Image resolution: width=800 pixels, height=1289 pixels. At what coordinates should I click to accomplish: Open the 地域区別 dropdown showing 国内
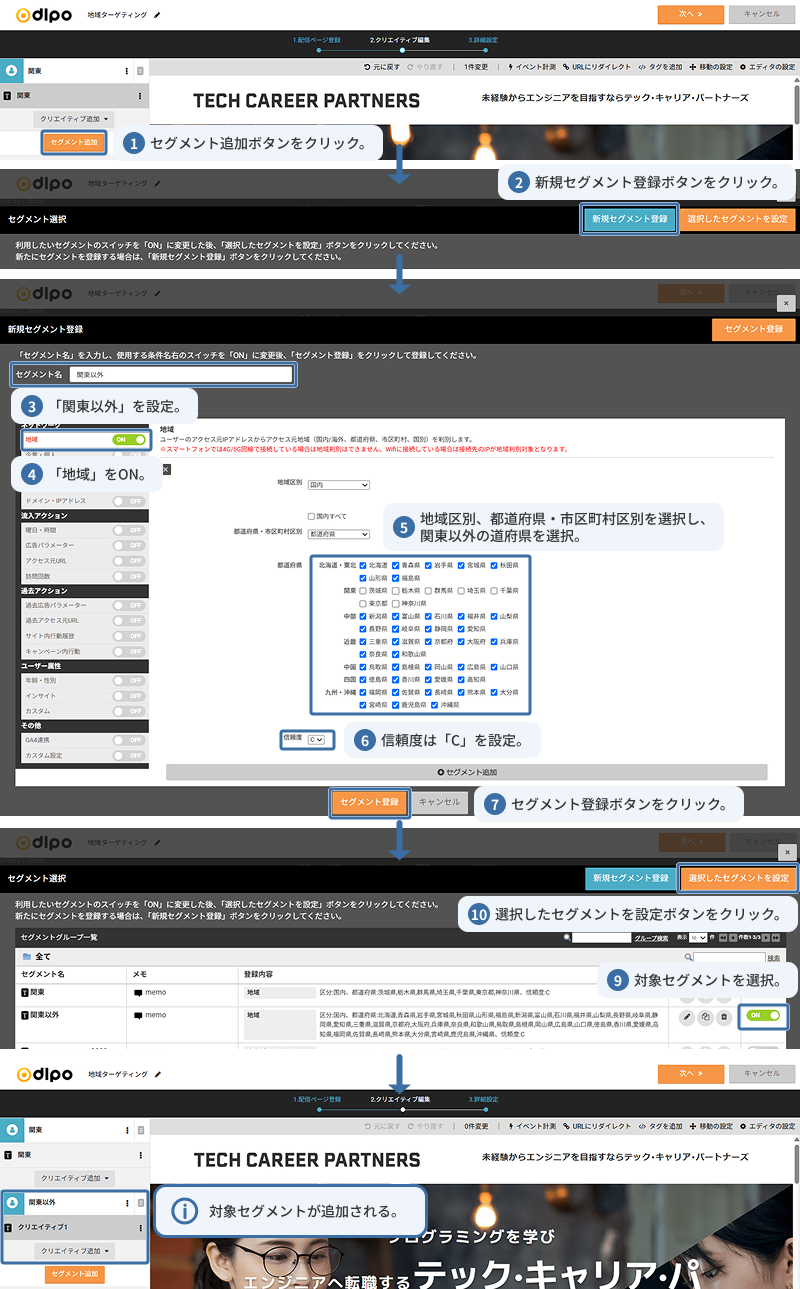pos(338,485)
